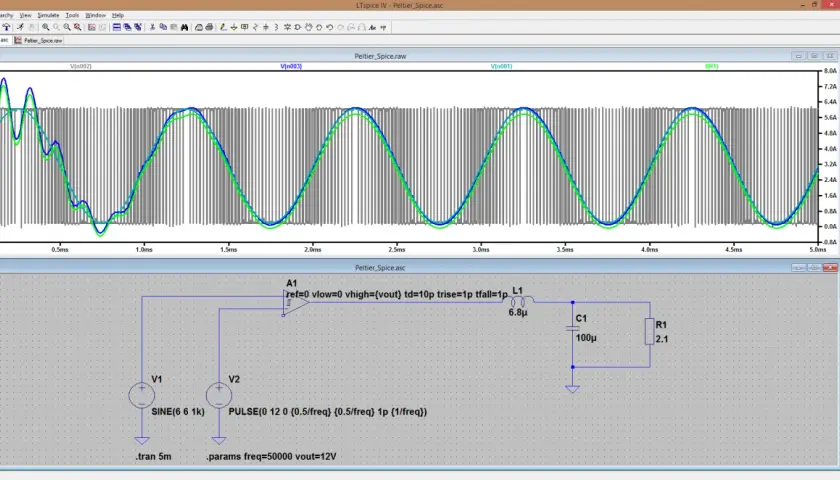Close the Peltier_Spice.asc schematic window

(830, 267)
